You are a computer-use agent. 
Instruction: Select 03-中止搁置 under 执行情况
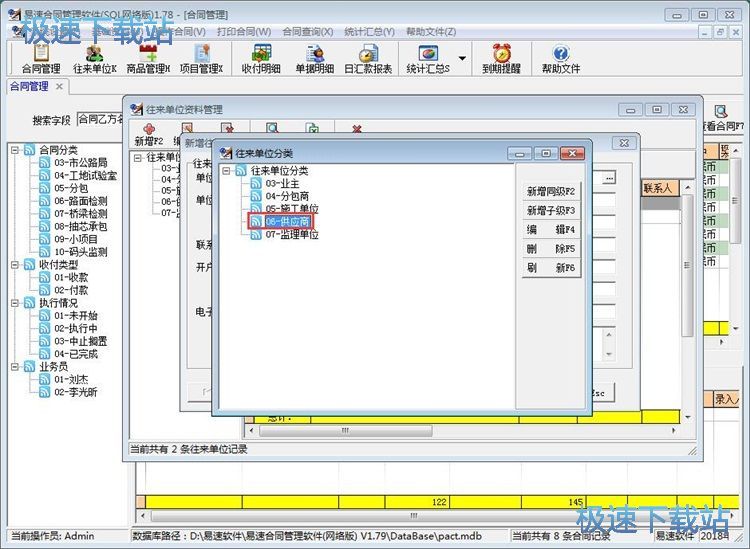point(80,341)
